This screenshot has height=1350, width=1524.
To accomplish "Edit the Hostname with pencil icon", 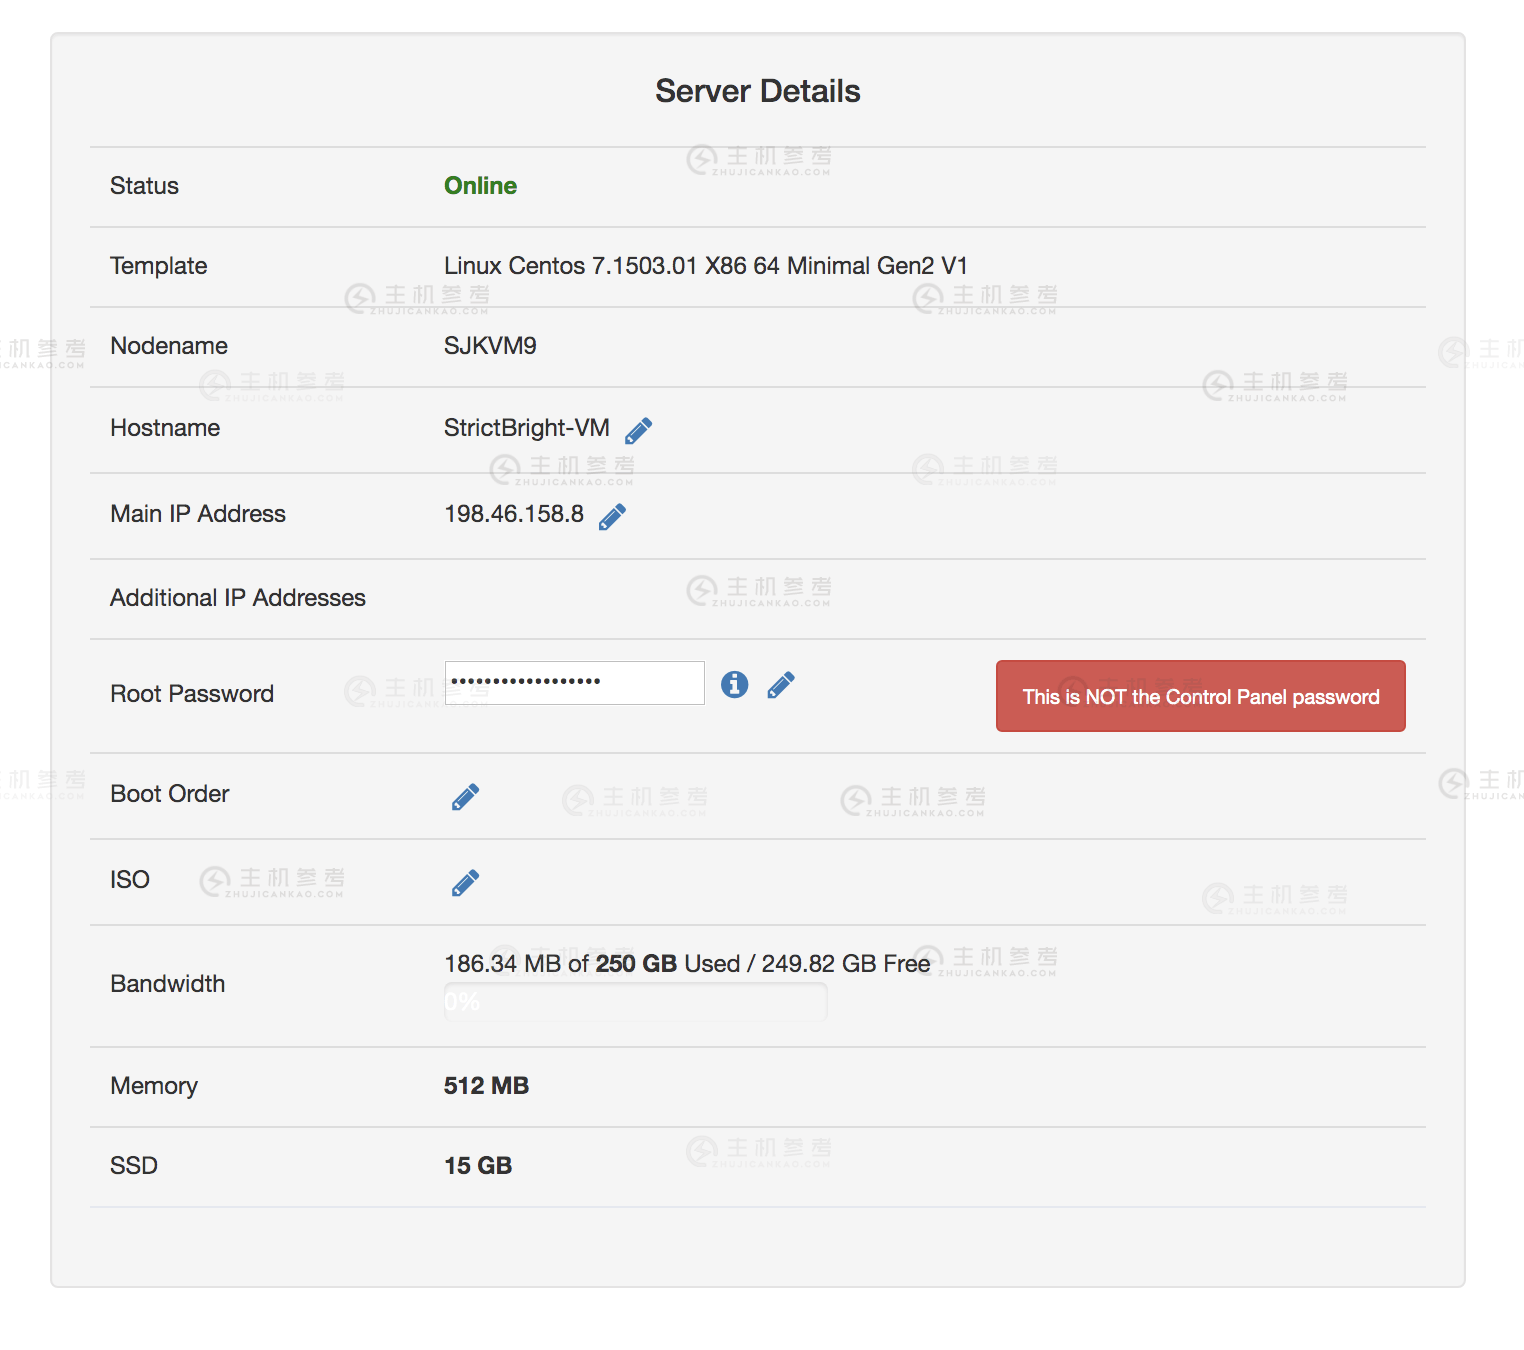I will (638, 430).
